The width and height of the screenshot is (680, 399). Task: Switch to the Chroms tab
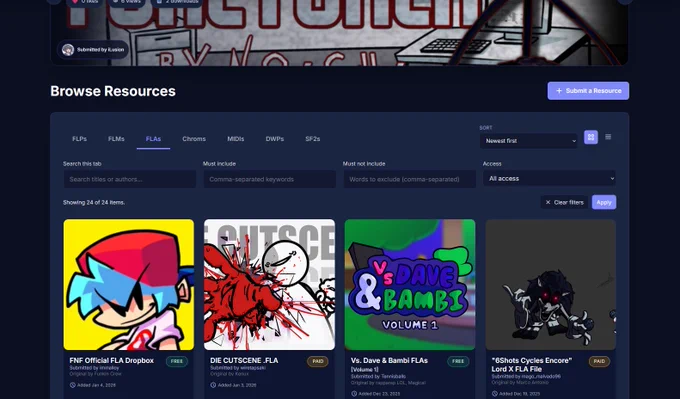194,139
